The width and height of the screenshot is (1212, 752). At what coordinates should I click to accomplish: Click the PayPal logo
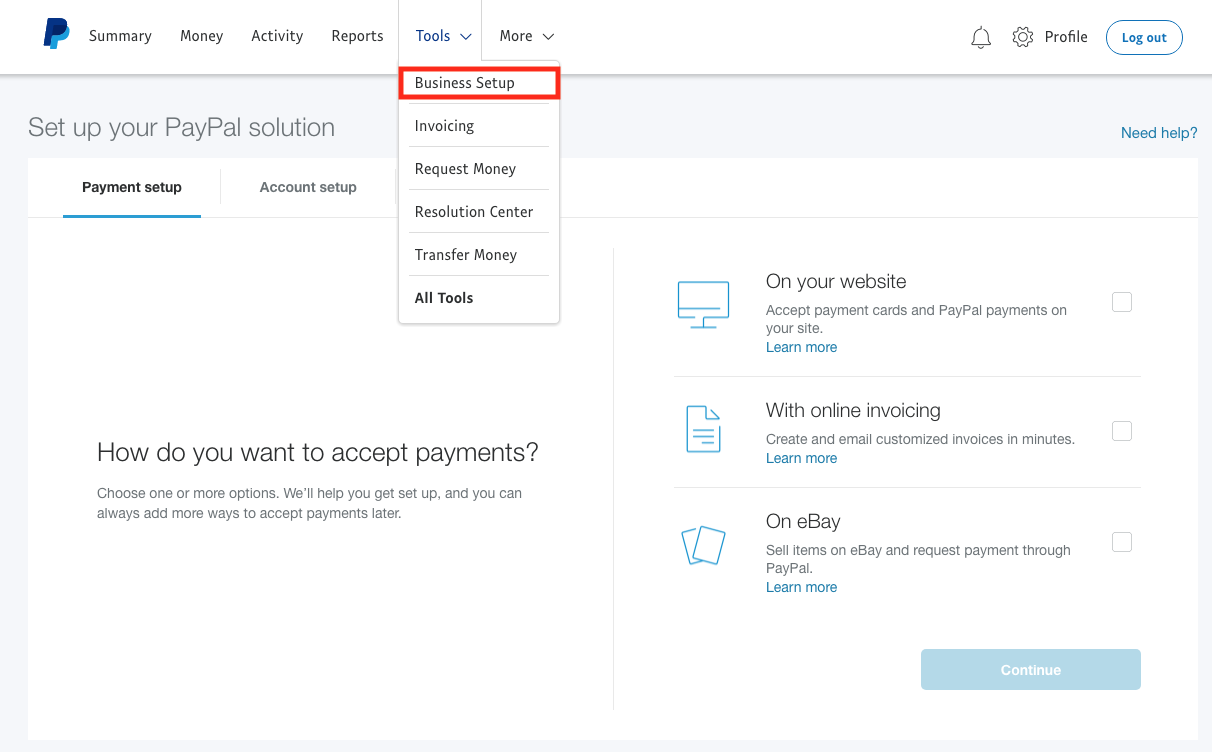[x=57, y=34]
